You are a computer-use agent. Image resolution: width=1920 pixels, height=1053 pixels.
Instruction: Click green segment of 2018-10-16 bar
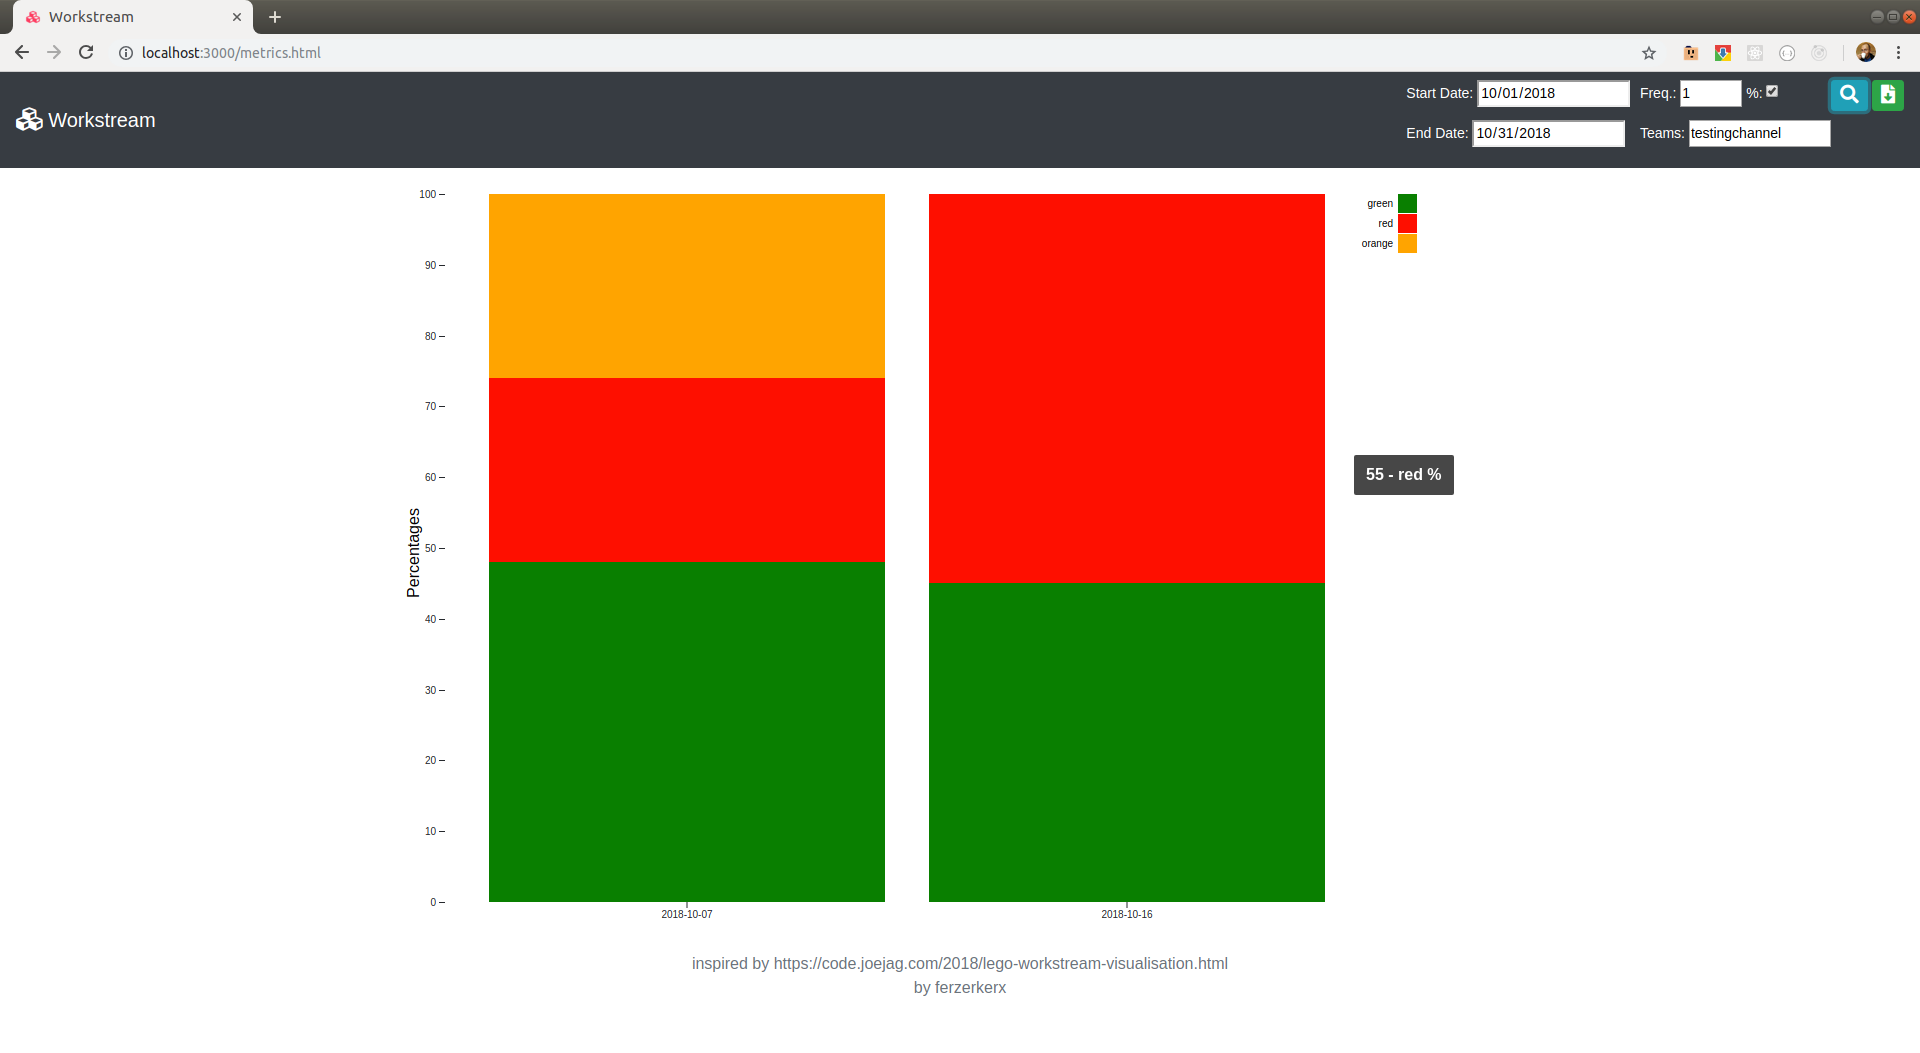pos(1127,743)
